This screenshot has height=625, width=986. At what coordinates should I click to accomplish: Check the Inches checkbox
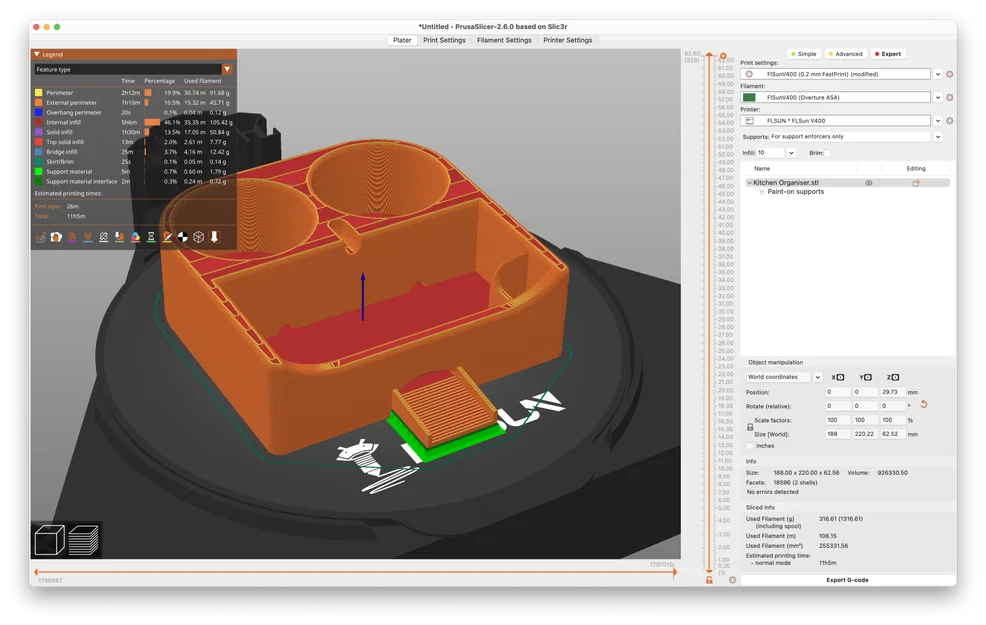pyautogui.click(x=751, y=446)
